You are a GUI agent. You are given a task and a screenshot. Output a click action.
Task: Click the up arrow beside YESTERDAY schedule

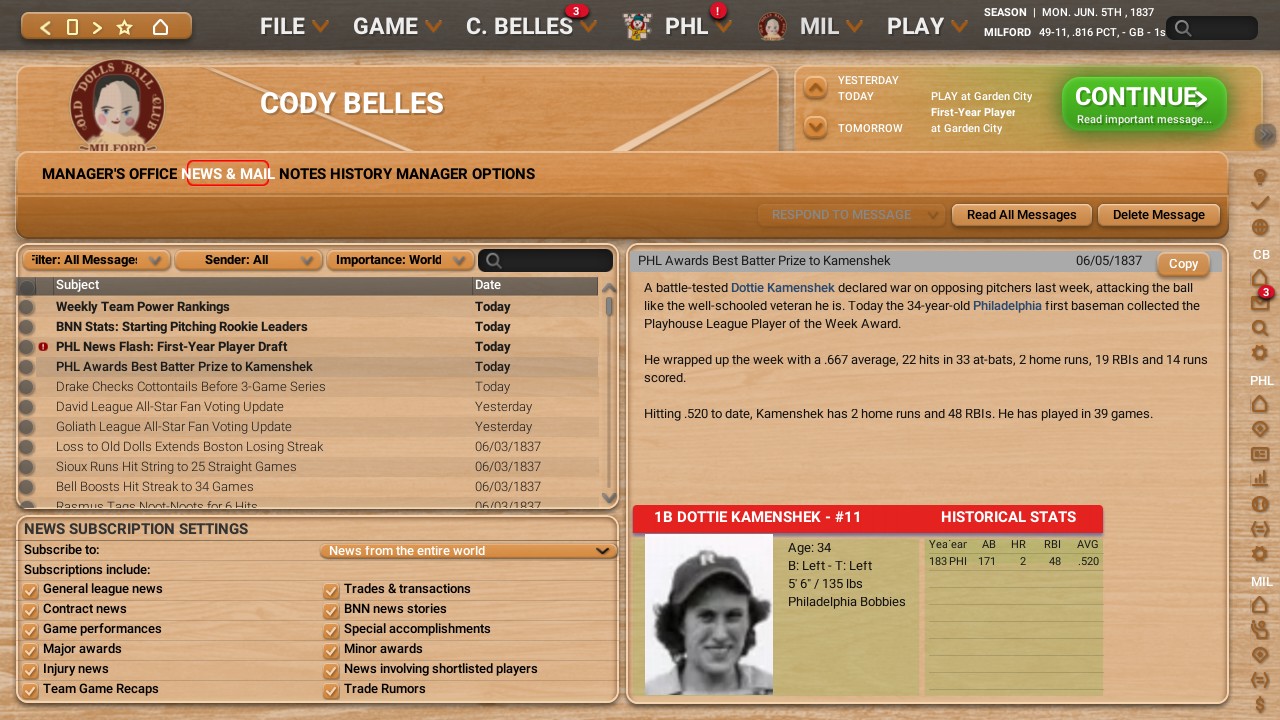(816, 88)
